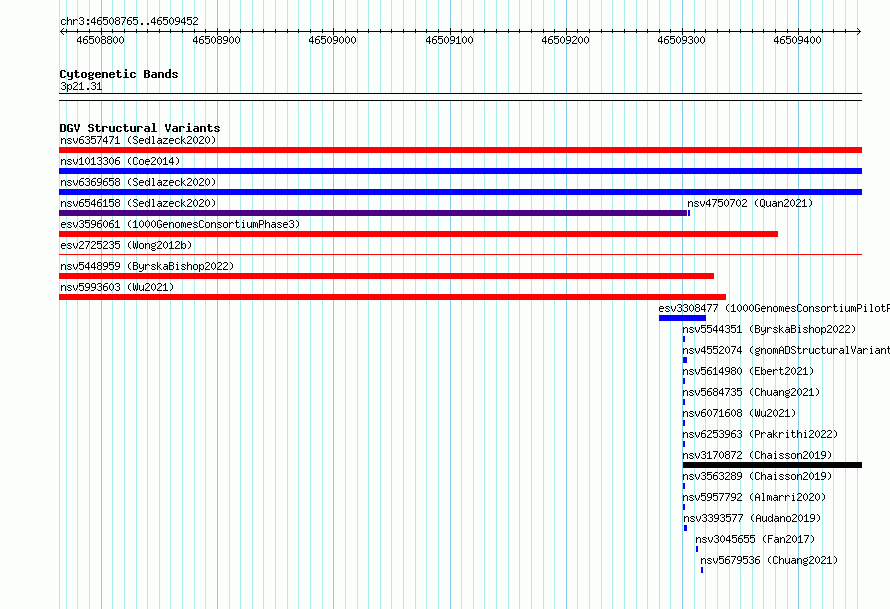
Task: Click the thin red esv2725235 line
Action: [460, 254]
